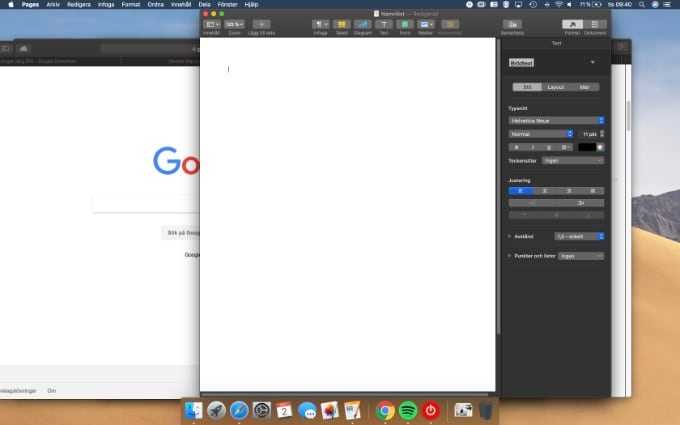Toggle the Format inspector brush icon

(572, 24)
